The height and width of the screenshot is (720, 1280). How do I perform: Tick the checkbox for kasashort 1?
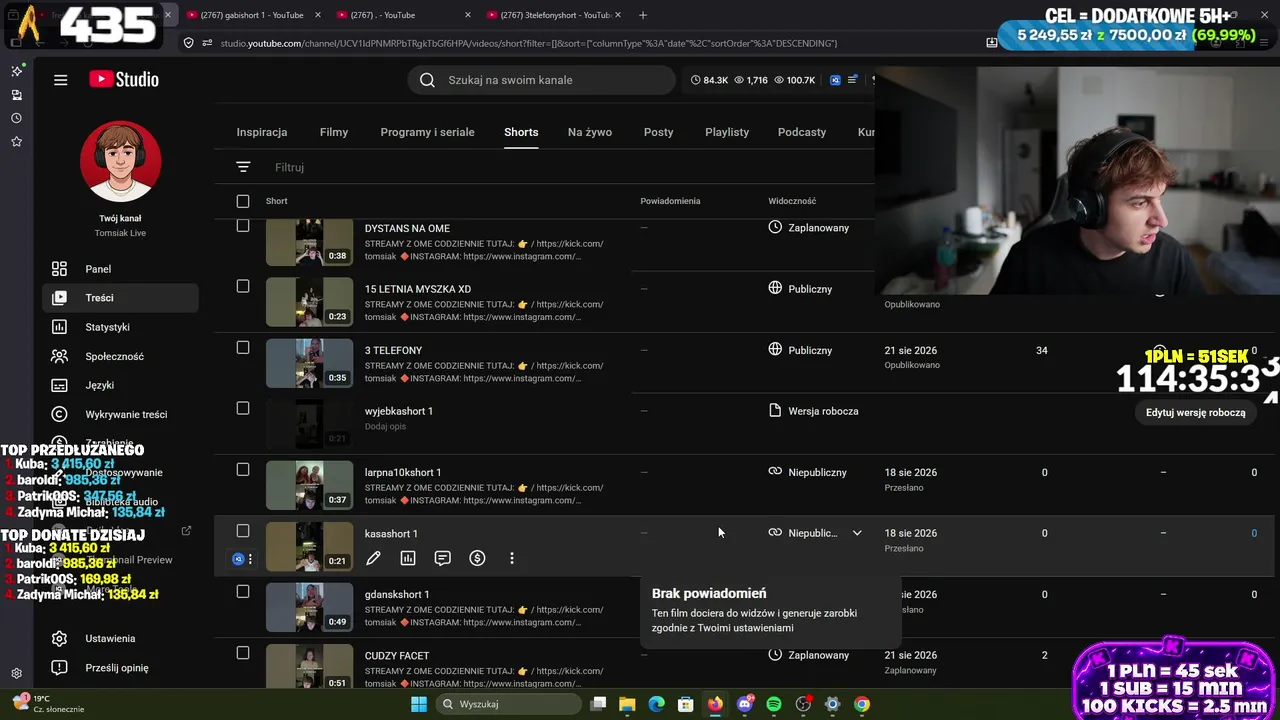[243, 531]
